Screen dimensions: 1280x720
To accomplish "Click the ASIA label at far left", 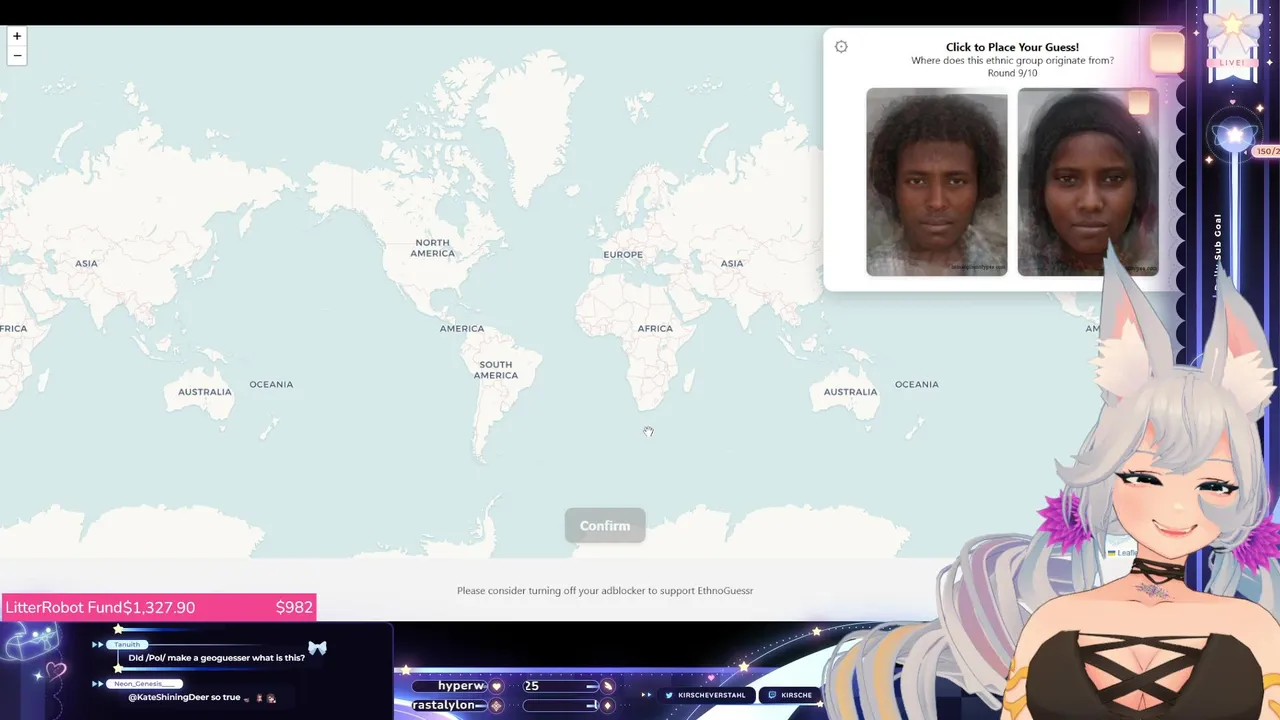I will coord(86,264).
